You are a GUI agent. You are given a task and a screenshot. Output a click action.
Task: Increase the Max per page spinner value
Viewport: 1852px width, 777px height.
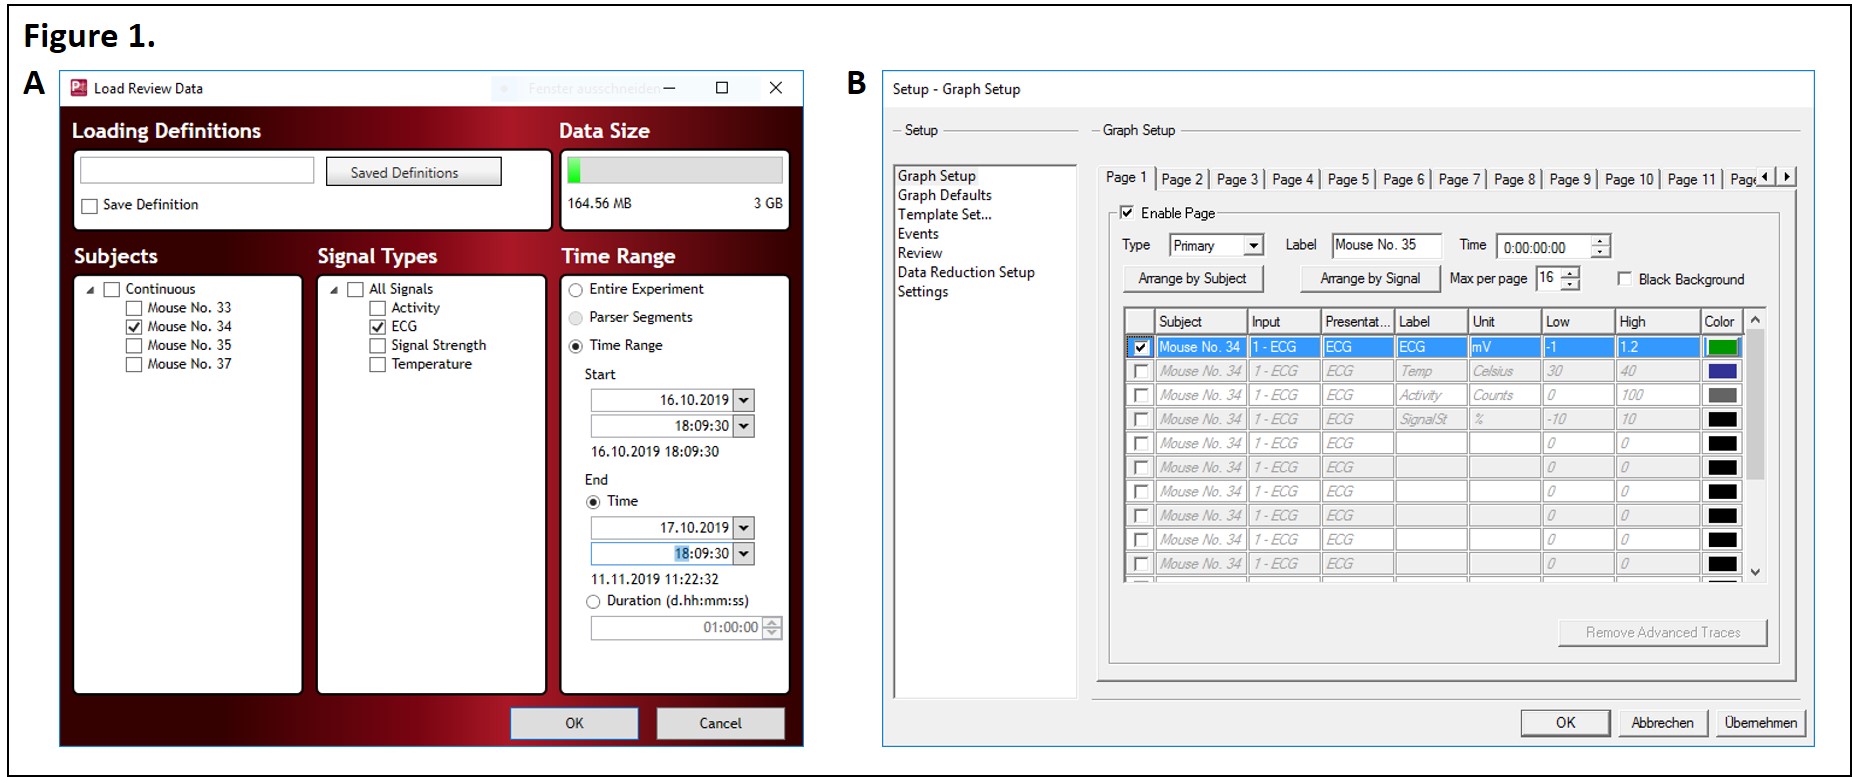[1570, 272]
